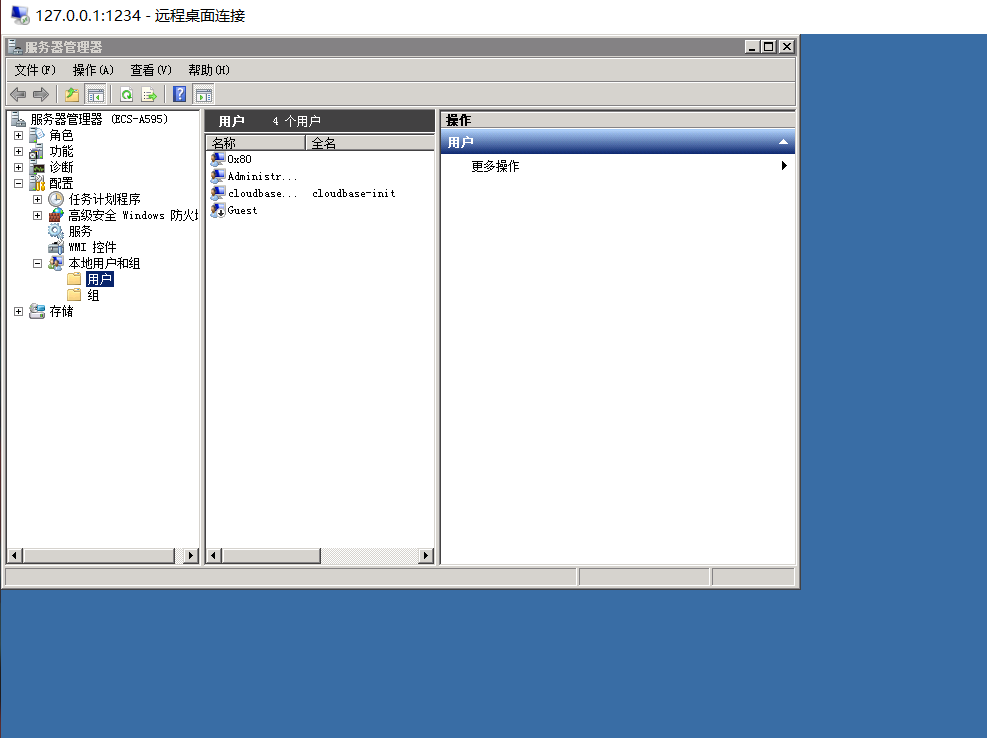
Task: Close the 服务器管理器 window
Action: point(787,47)
